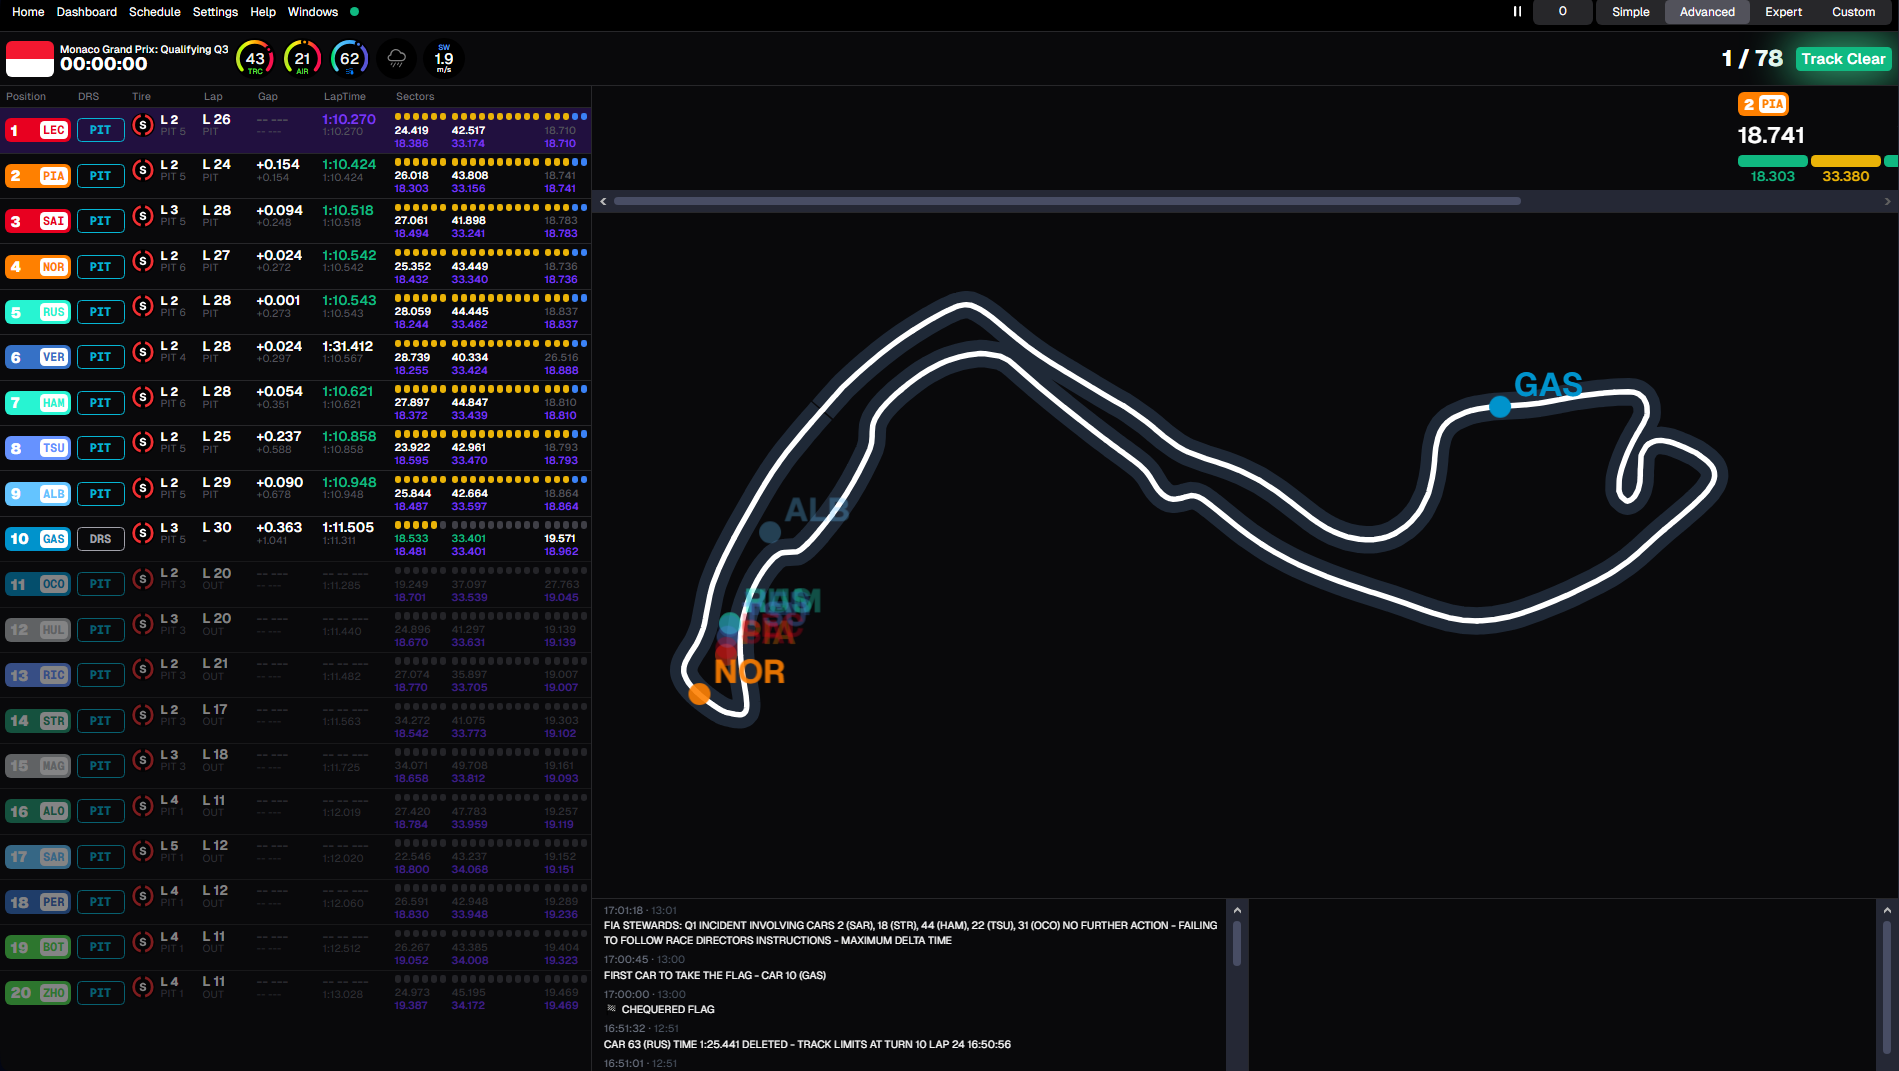This screenshot has width=1899, height=1071.
Task: Open the Windows menu
Action: point(313,12)
